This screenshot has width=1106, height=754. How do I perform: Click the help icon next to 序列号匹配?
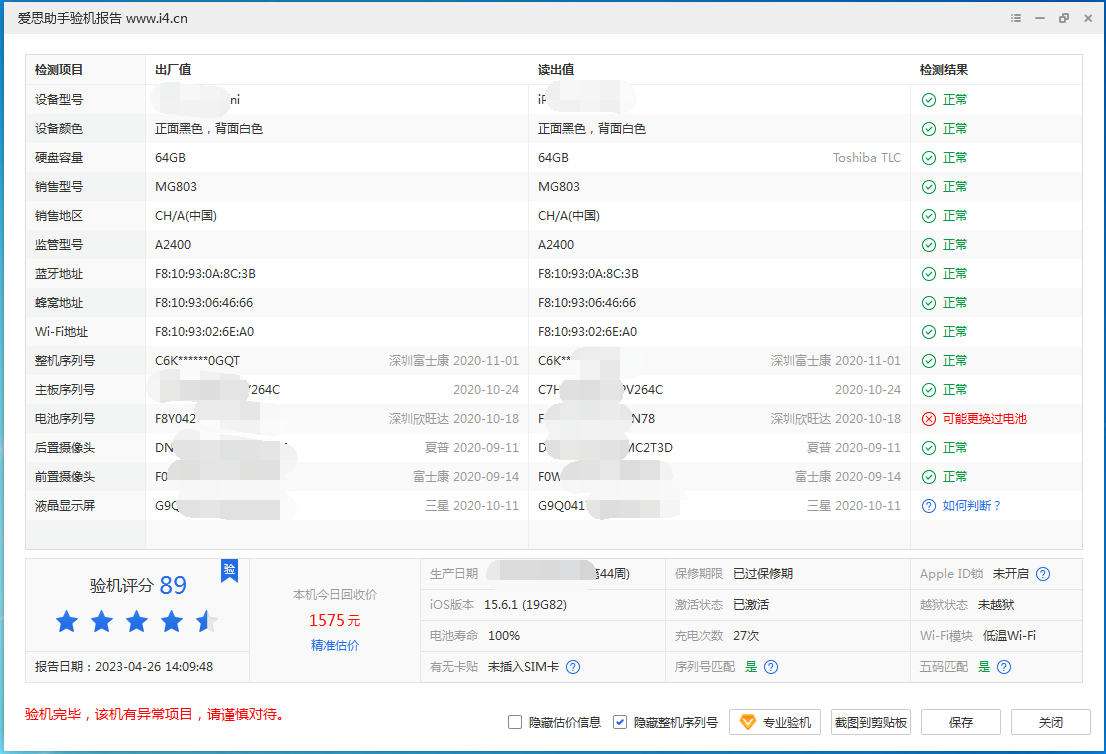click(x=771, y=667)
